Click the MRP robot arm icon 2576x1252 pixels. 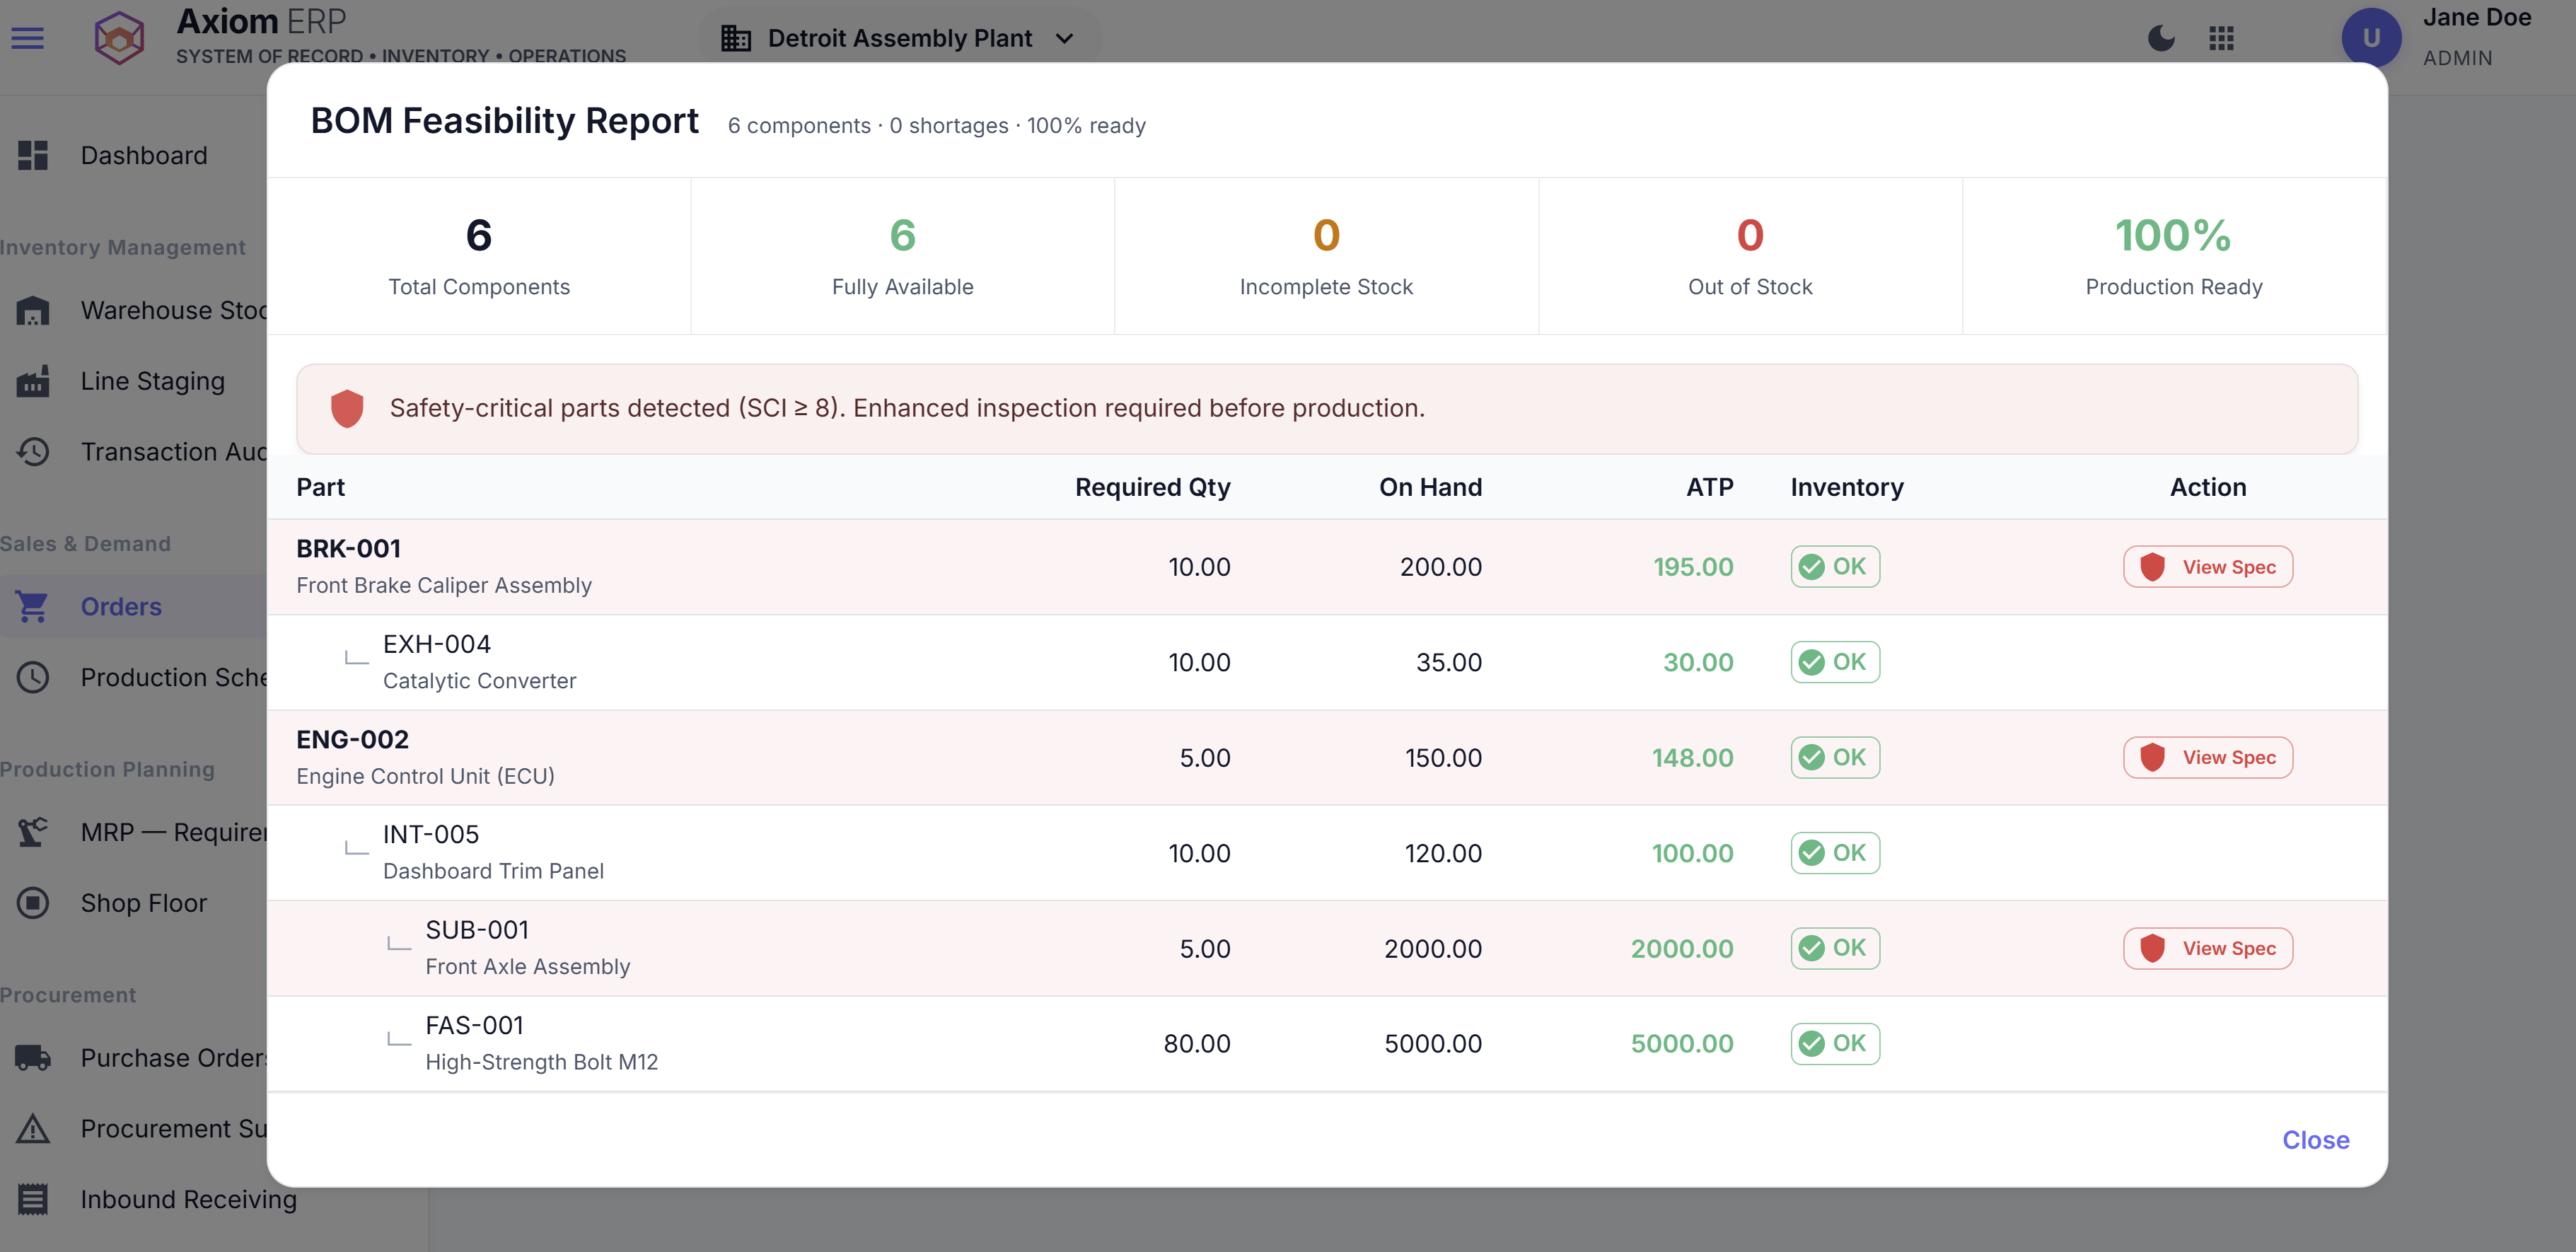pos(33,832)
